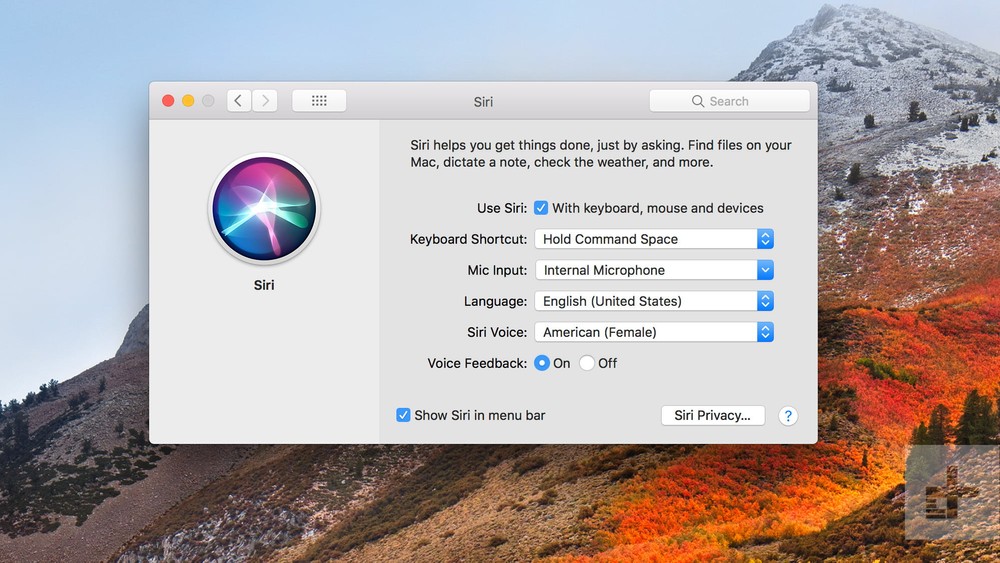This screenshot has height=563, width=1000.
Task: Click the Search field in the toolbar
Action: 730,101
